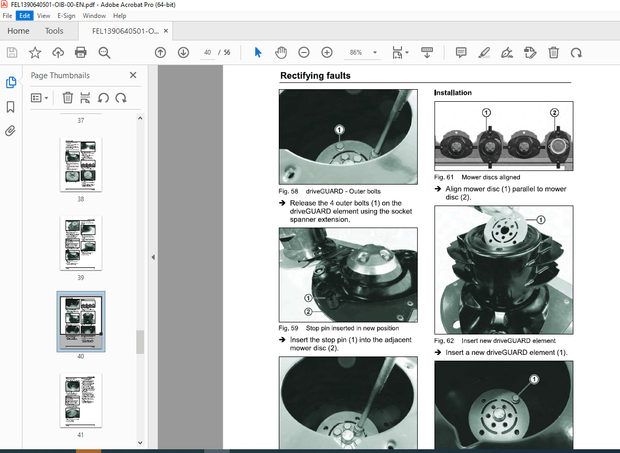
Task: Switch to Tools tab
Action: click(x=54, y=31)
